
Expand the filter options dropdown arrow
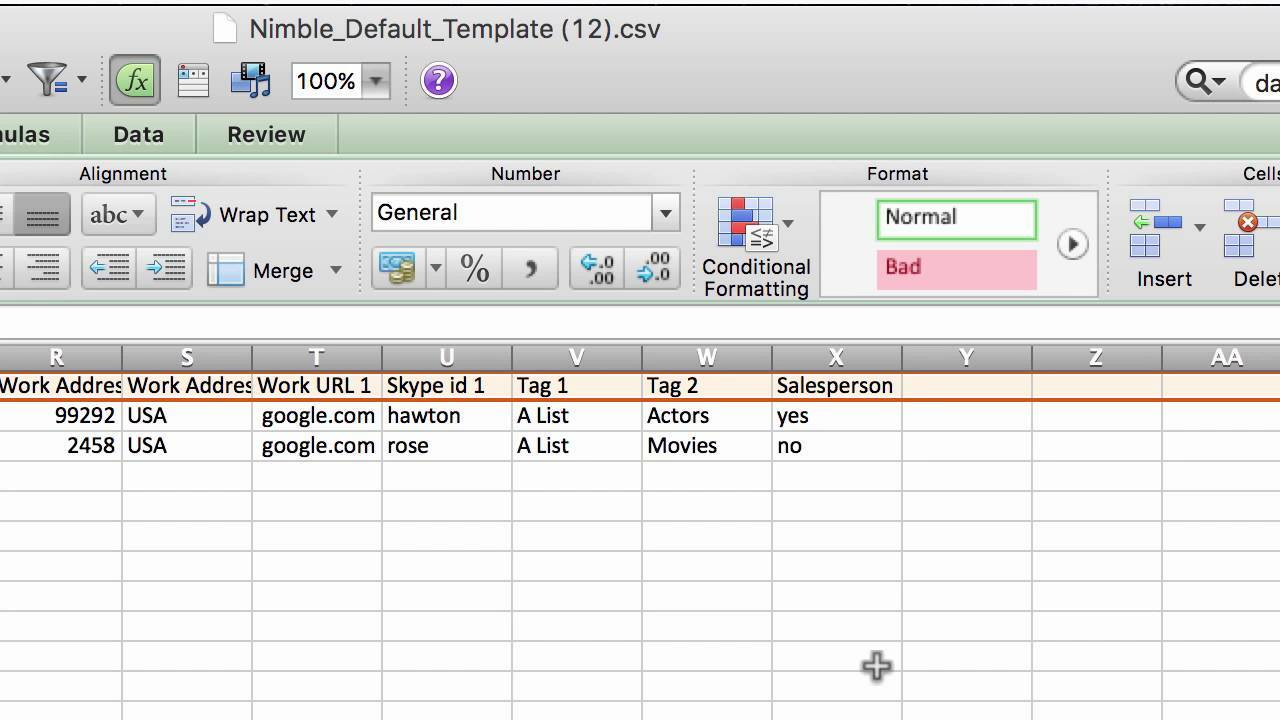point(80,78)
